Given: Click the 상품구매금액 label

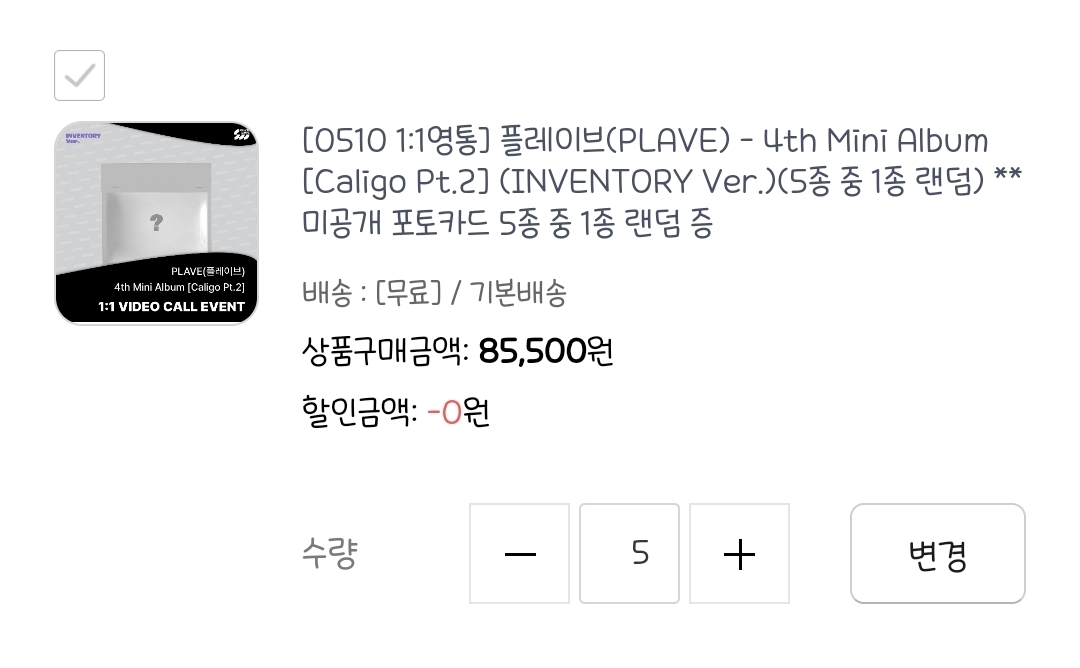Looking at the screenshot, I should click(385, 351).
